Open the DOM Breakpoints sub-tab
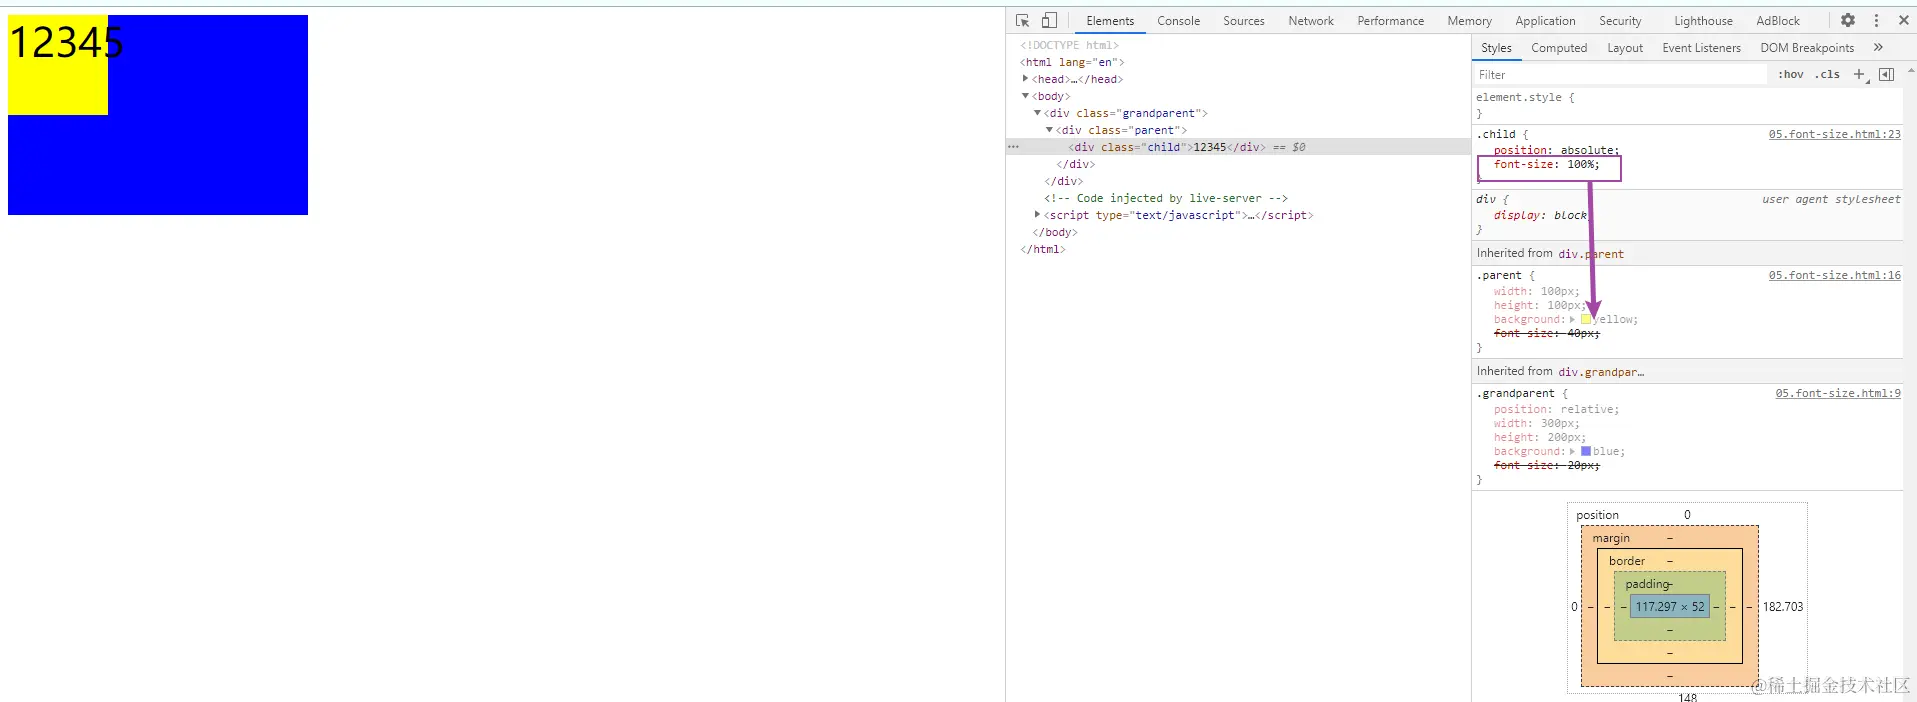The height and width of the screenshot is (702, 1917). [x=1807, y=48]
